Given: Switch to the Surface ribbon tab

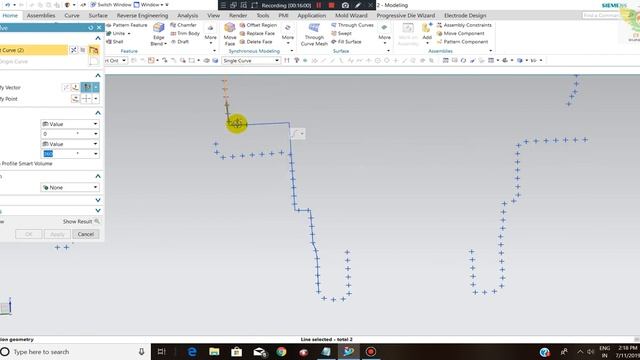Looking at the screenshot, I should point(98,16).
